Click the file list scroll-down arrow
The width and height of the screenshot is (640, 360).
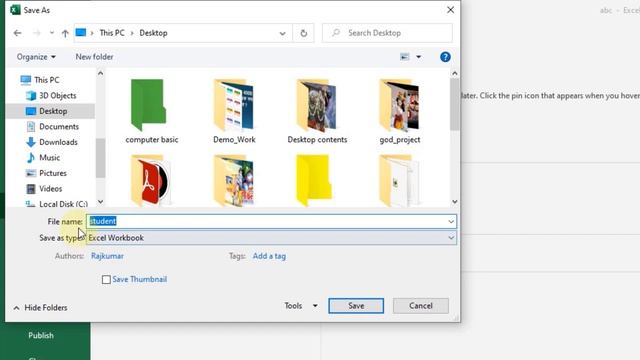(x=455, y=202)
